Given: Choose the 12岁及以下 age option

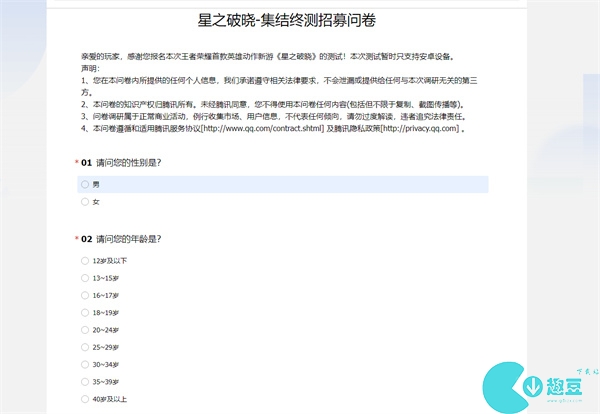Looking at the screenshot, I should click(85, 260).
